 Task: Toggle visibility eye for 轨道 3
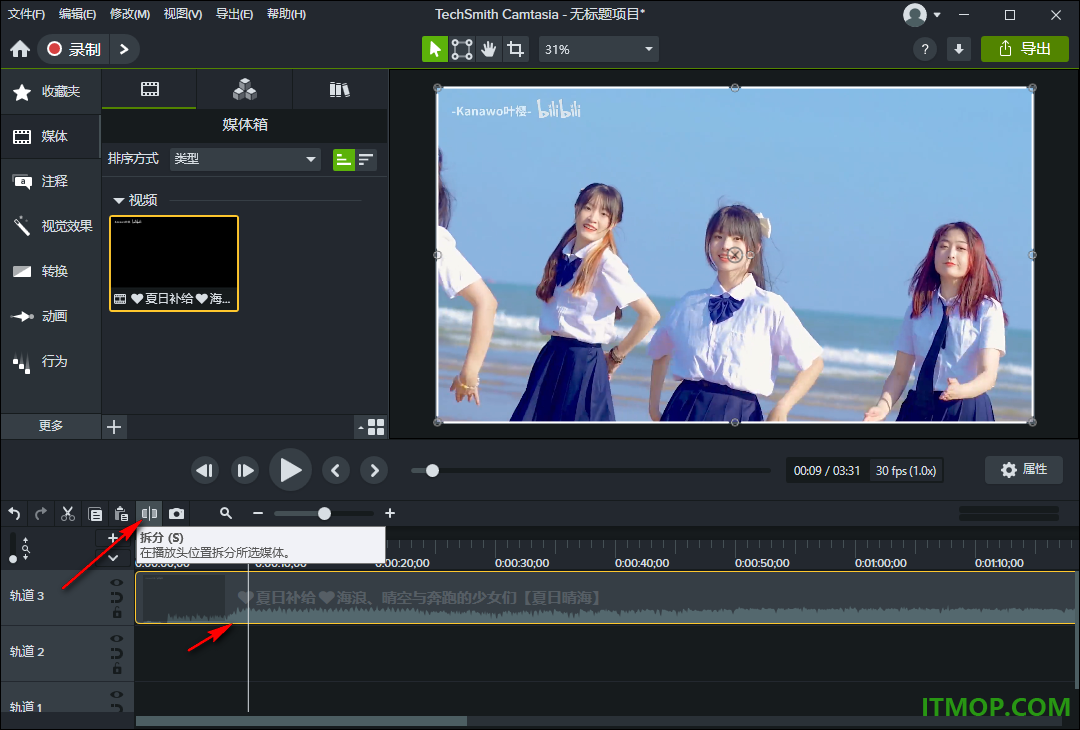[117, 583]
